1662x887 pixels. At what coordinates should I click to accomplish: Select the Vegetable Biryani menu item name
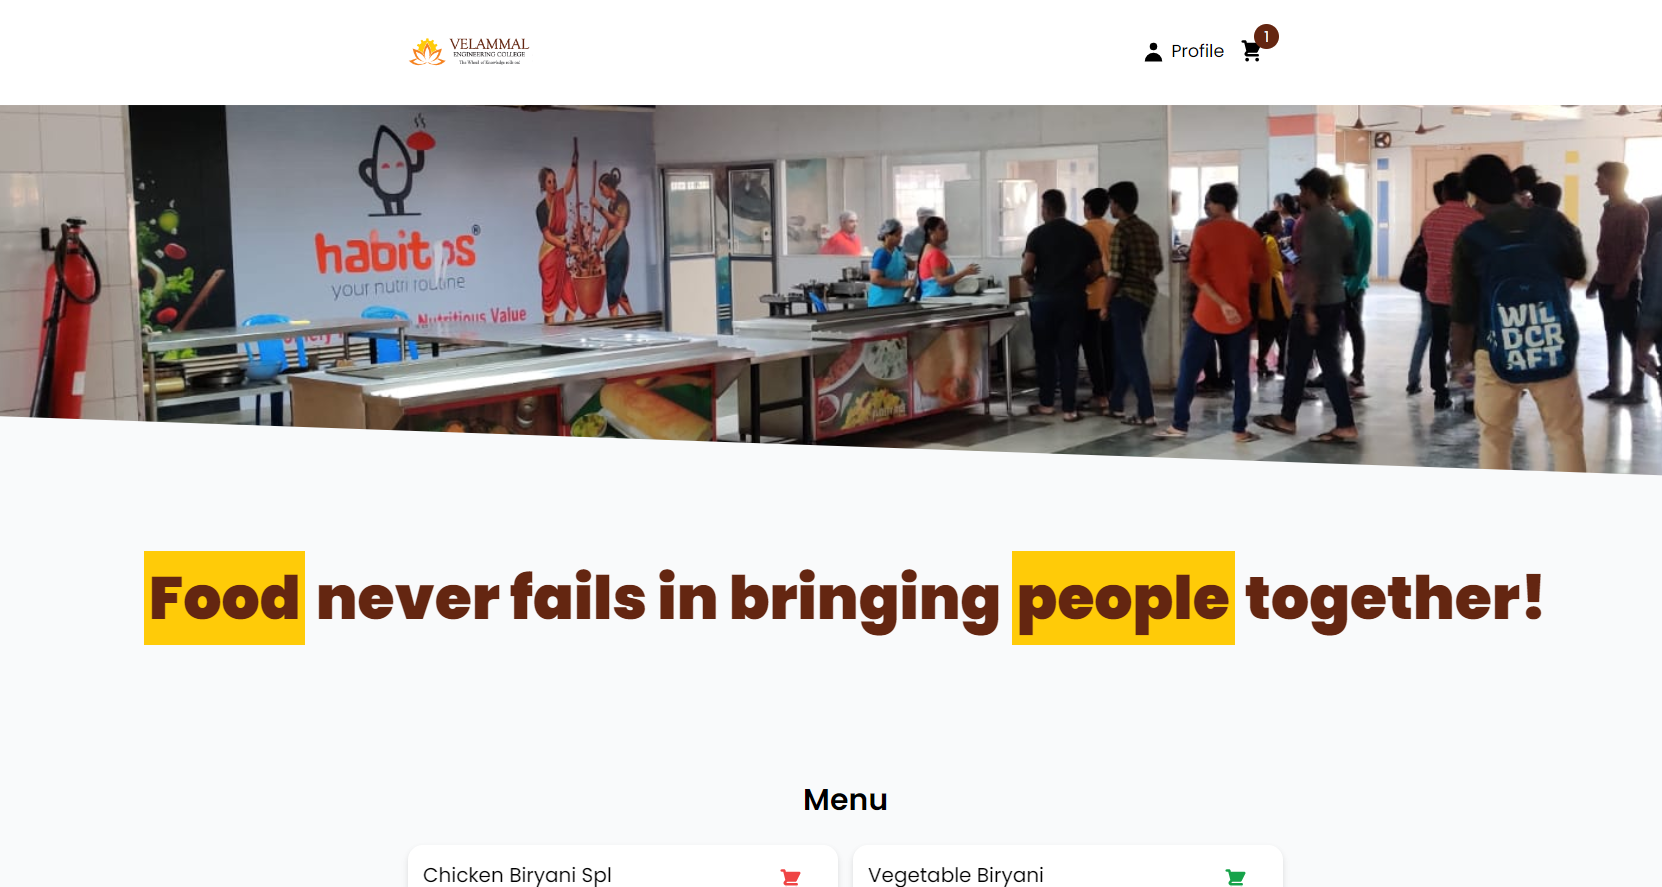pos(956,875)
